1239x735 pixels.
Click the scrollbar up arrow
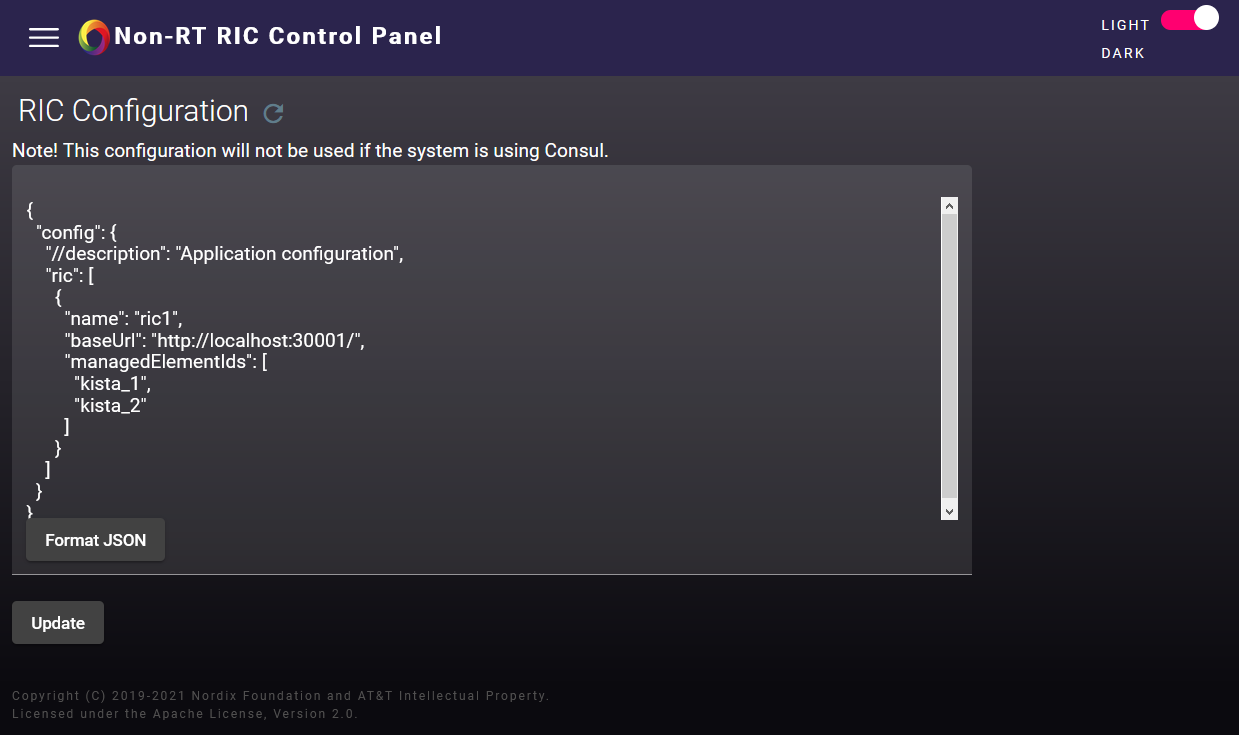948,204
